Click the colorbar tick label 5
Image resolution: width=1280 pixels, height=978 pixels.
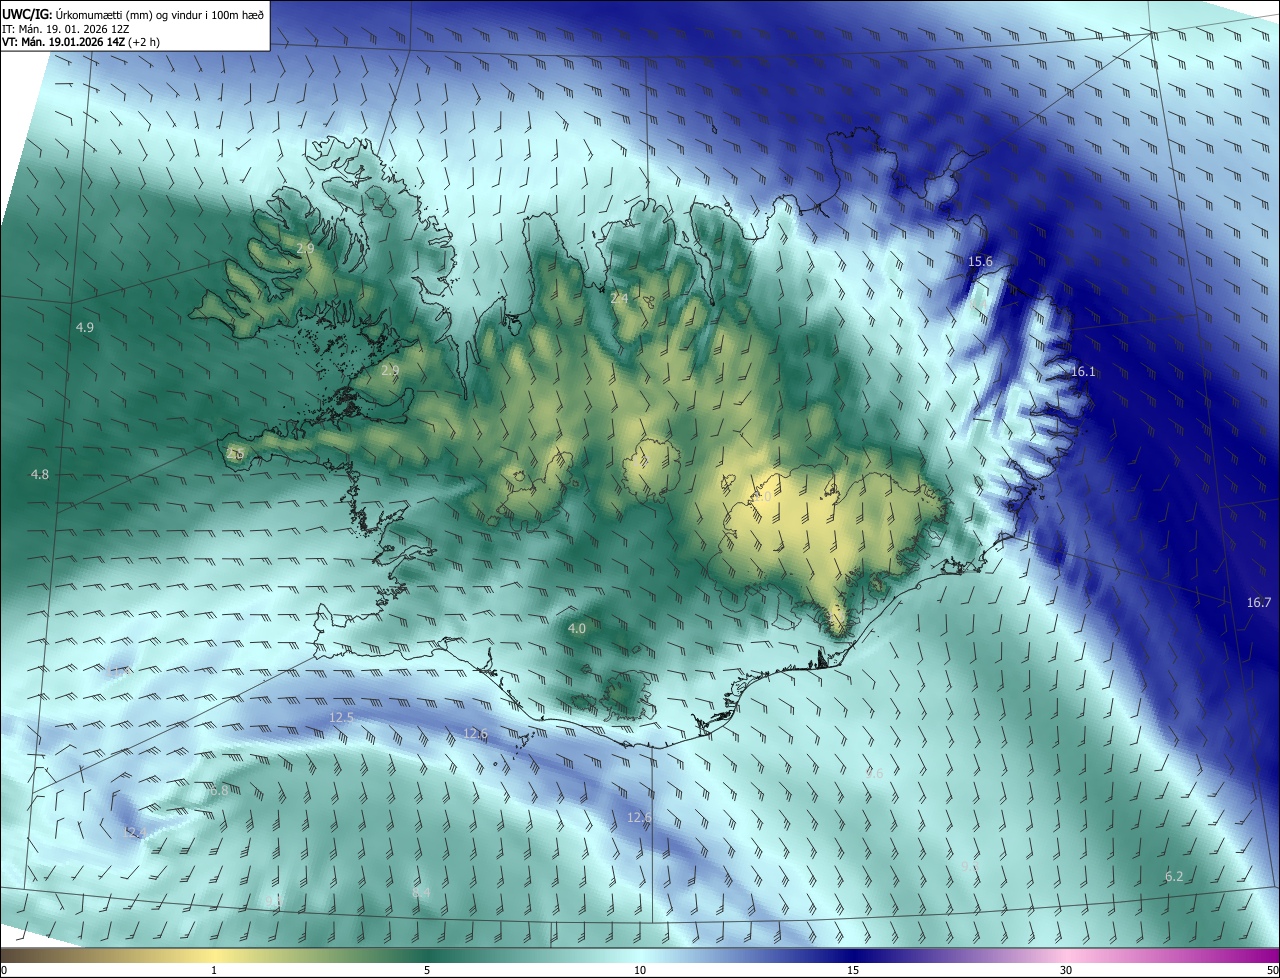427,970
